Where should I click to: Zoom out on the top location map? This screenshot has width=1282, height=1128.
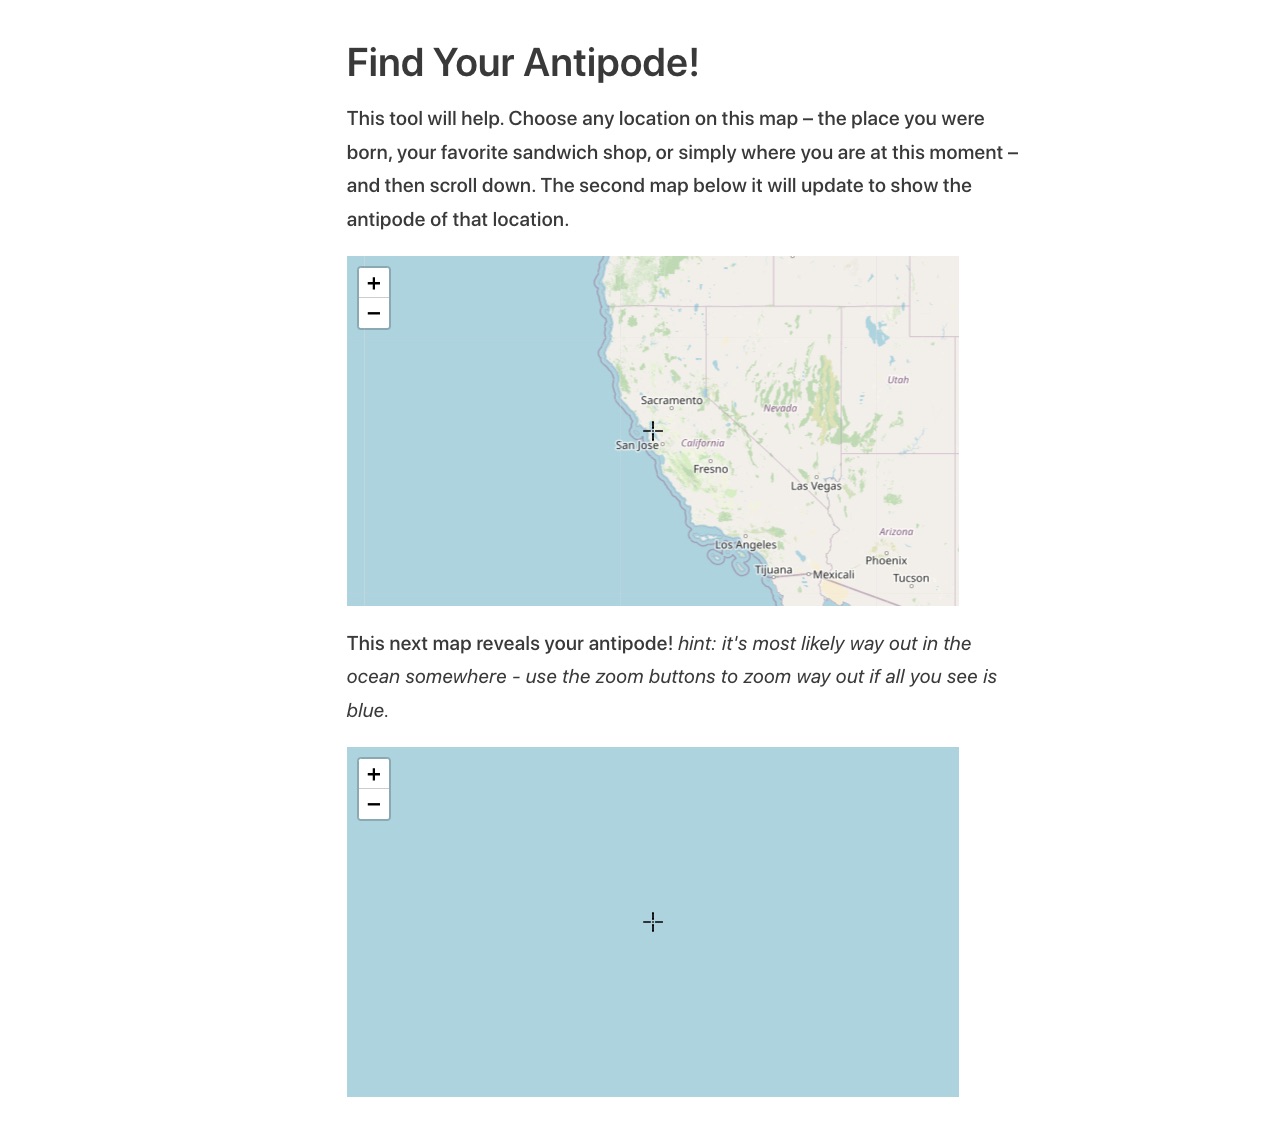[374, 313]
